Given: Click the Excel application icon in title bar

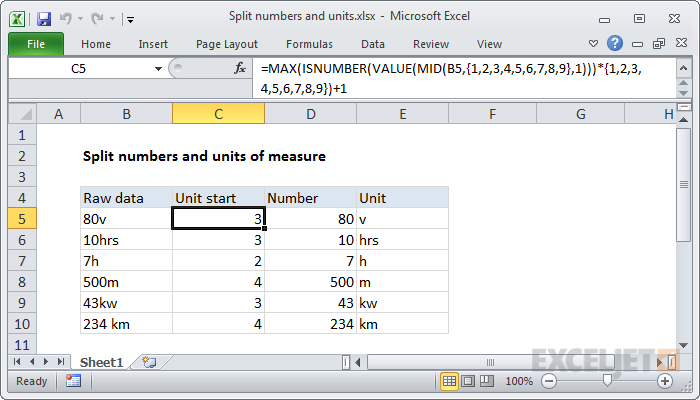Looking at the screenshot, I should click(17, 19).
